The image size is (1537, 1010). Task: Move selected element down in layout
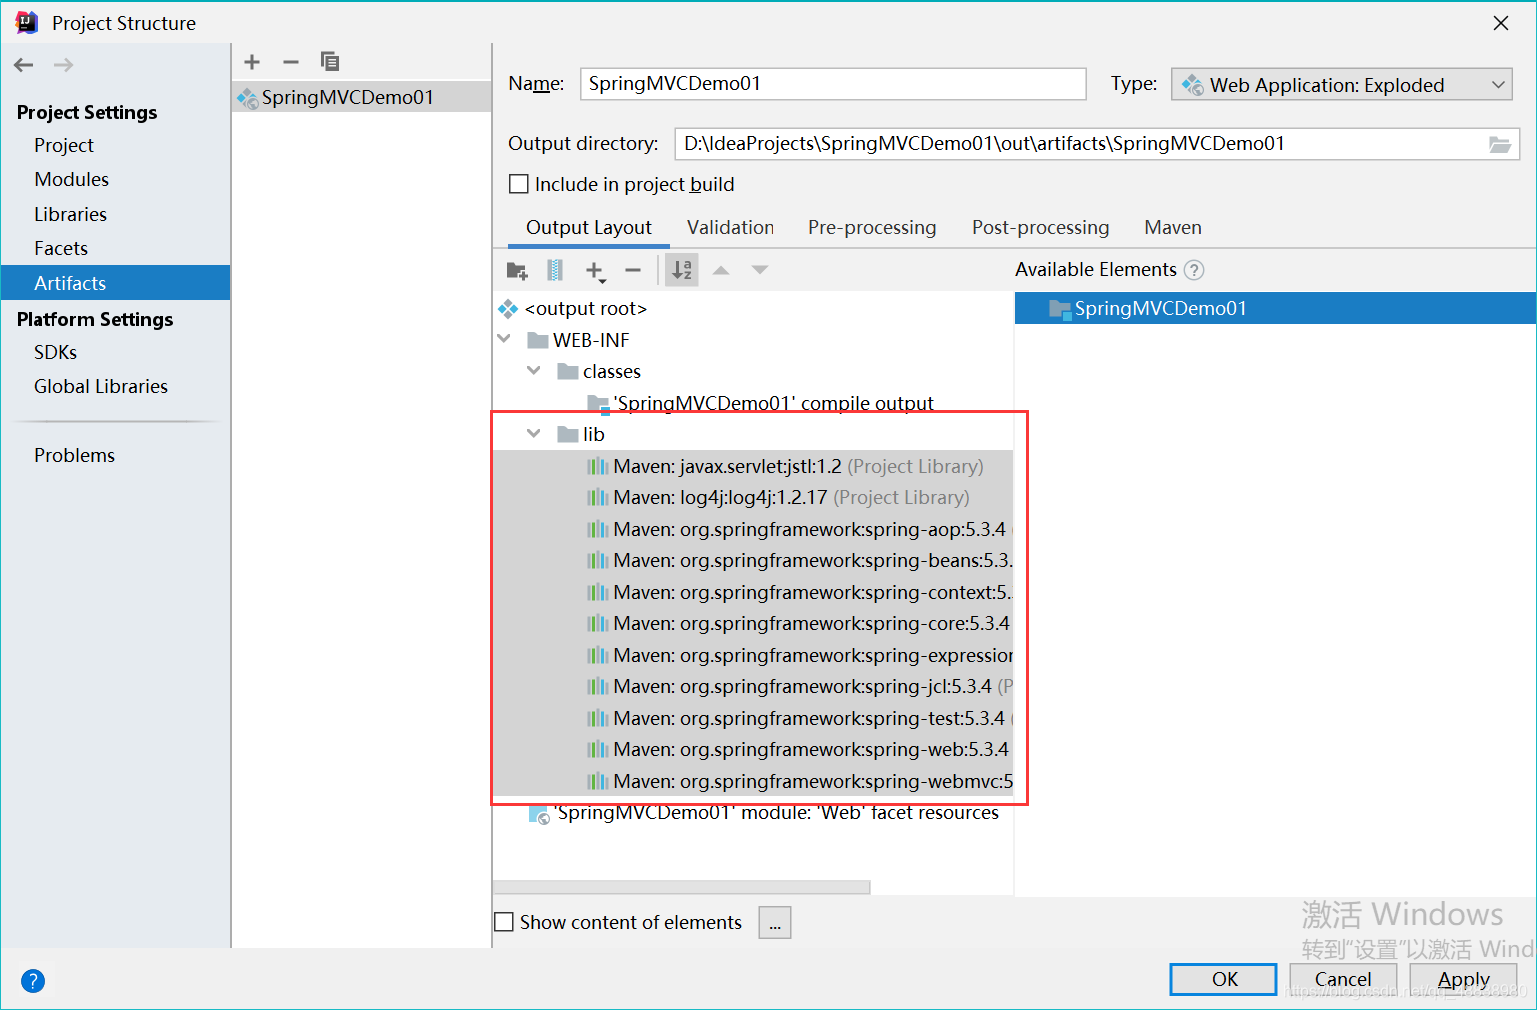[760, 270]
